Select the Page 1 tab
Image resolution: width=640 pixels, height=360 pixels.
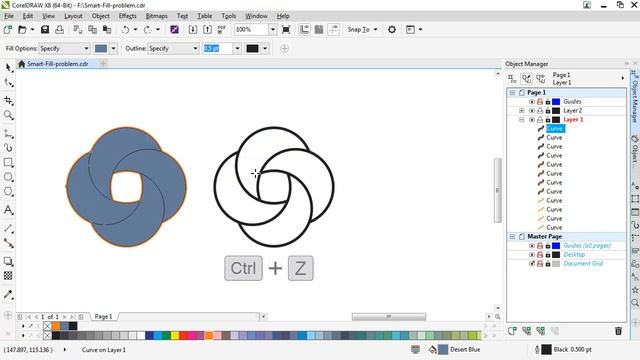coord(103,316)
